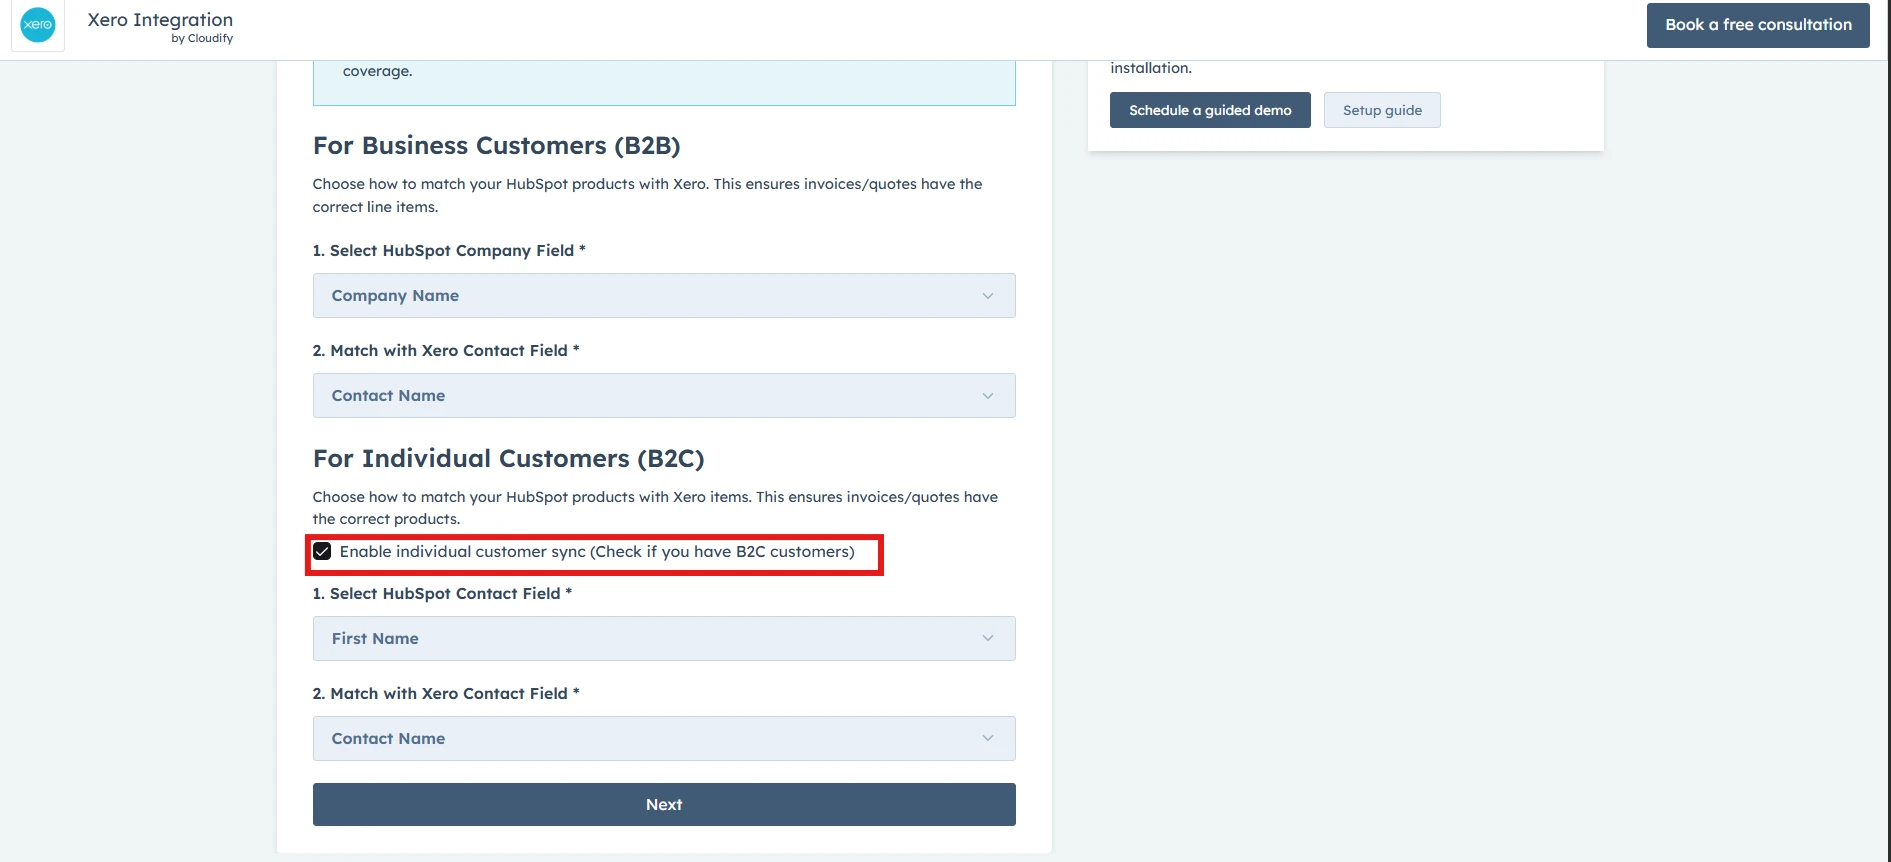Open the Setup guide link
The height and width of the screenshot is (862, 1891).
coord(1382,110)
